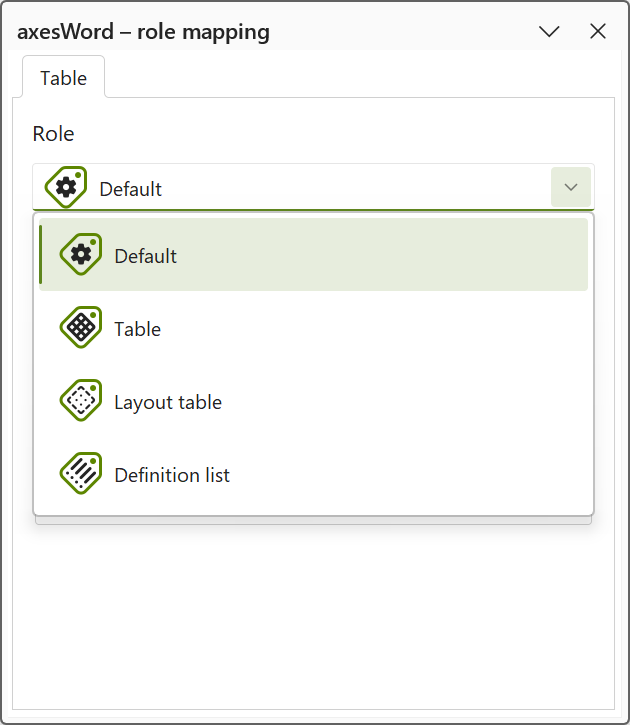This screenshot has width=630, height=725.
Task: Click the Role label text
Action: 53,134
